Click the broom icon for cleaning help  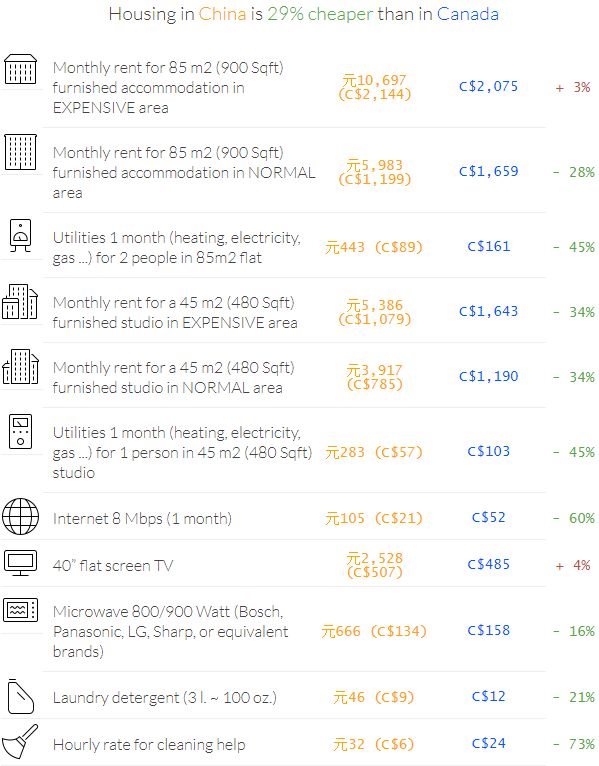20,742
